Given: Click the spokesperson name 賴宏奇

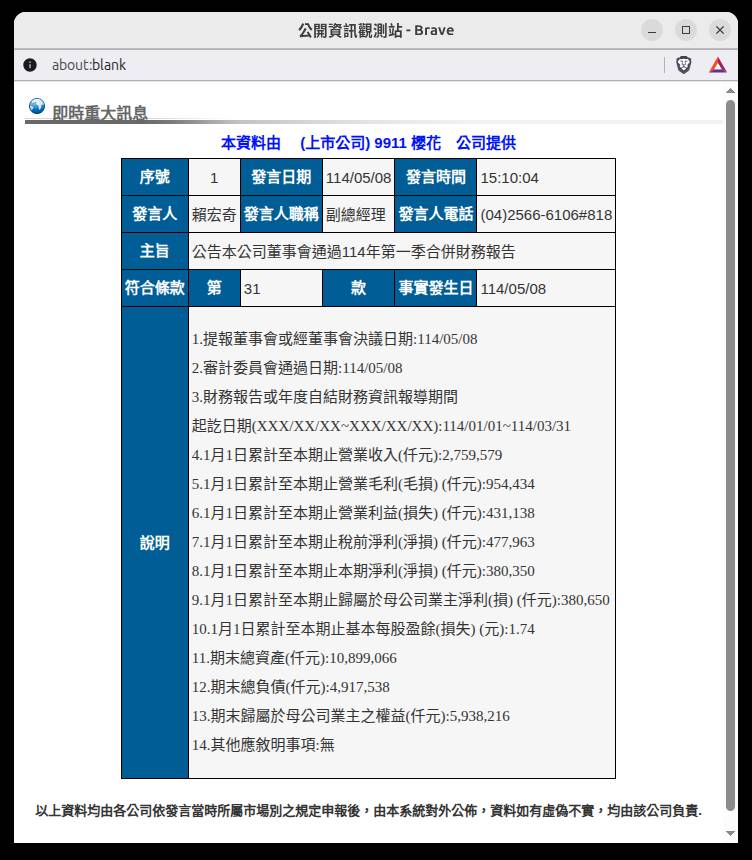Looking at the screenshot, I should click(214, 214).
